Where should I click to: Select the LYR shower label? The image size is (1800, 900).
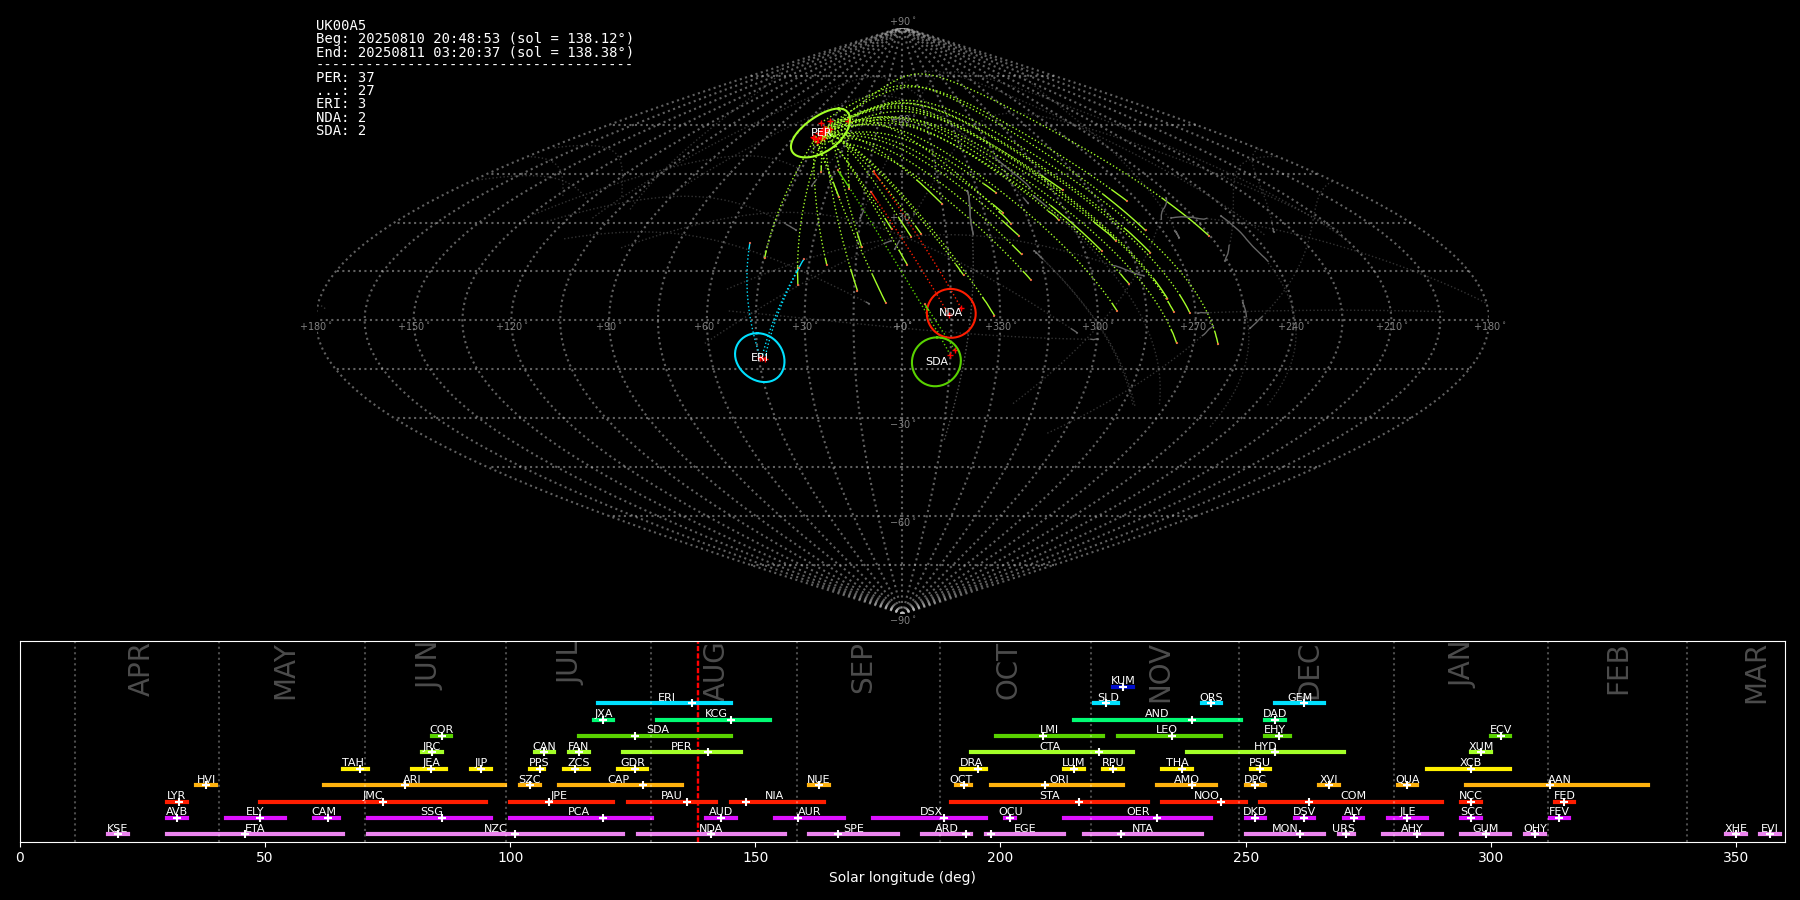coord(176,796)
